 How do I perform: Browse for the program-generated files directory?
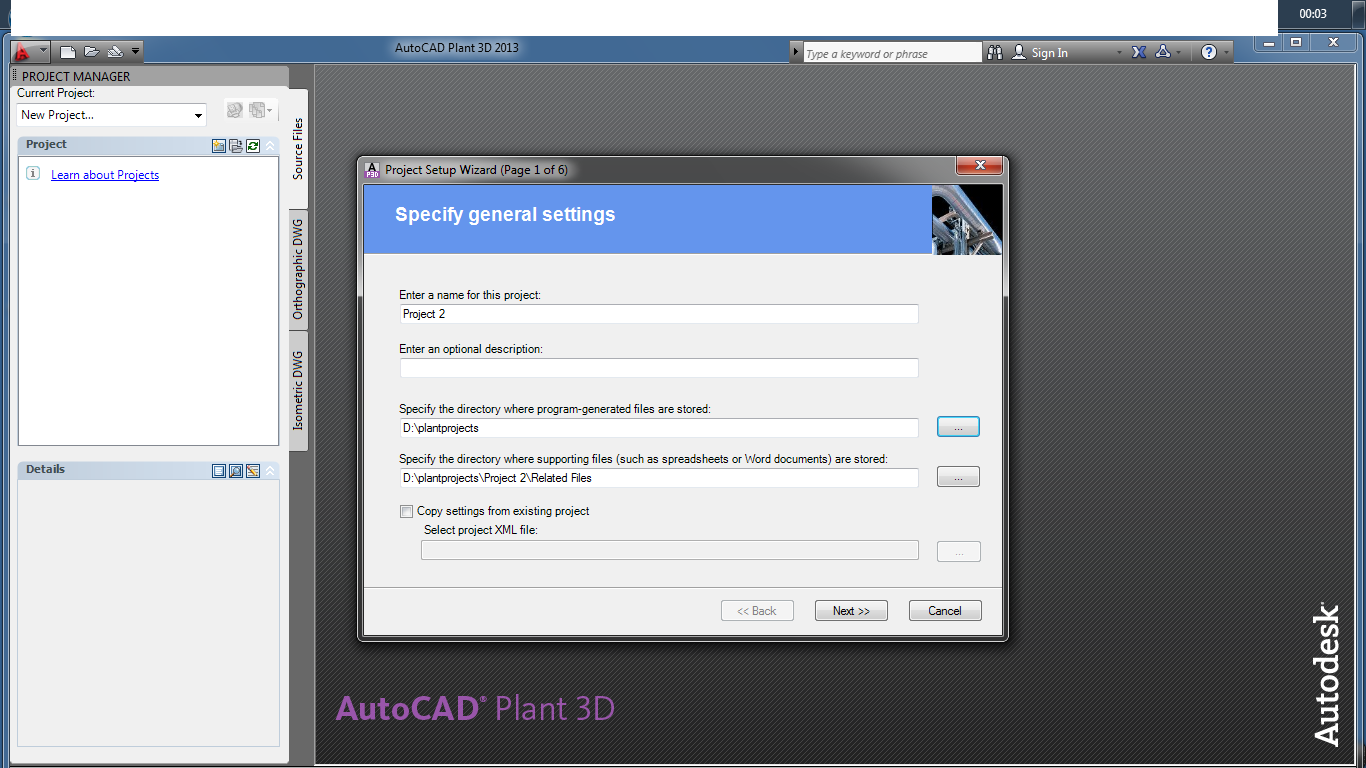click(958, 427)
